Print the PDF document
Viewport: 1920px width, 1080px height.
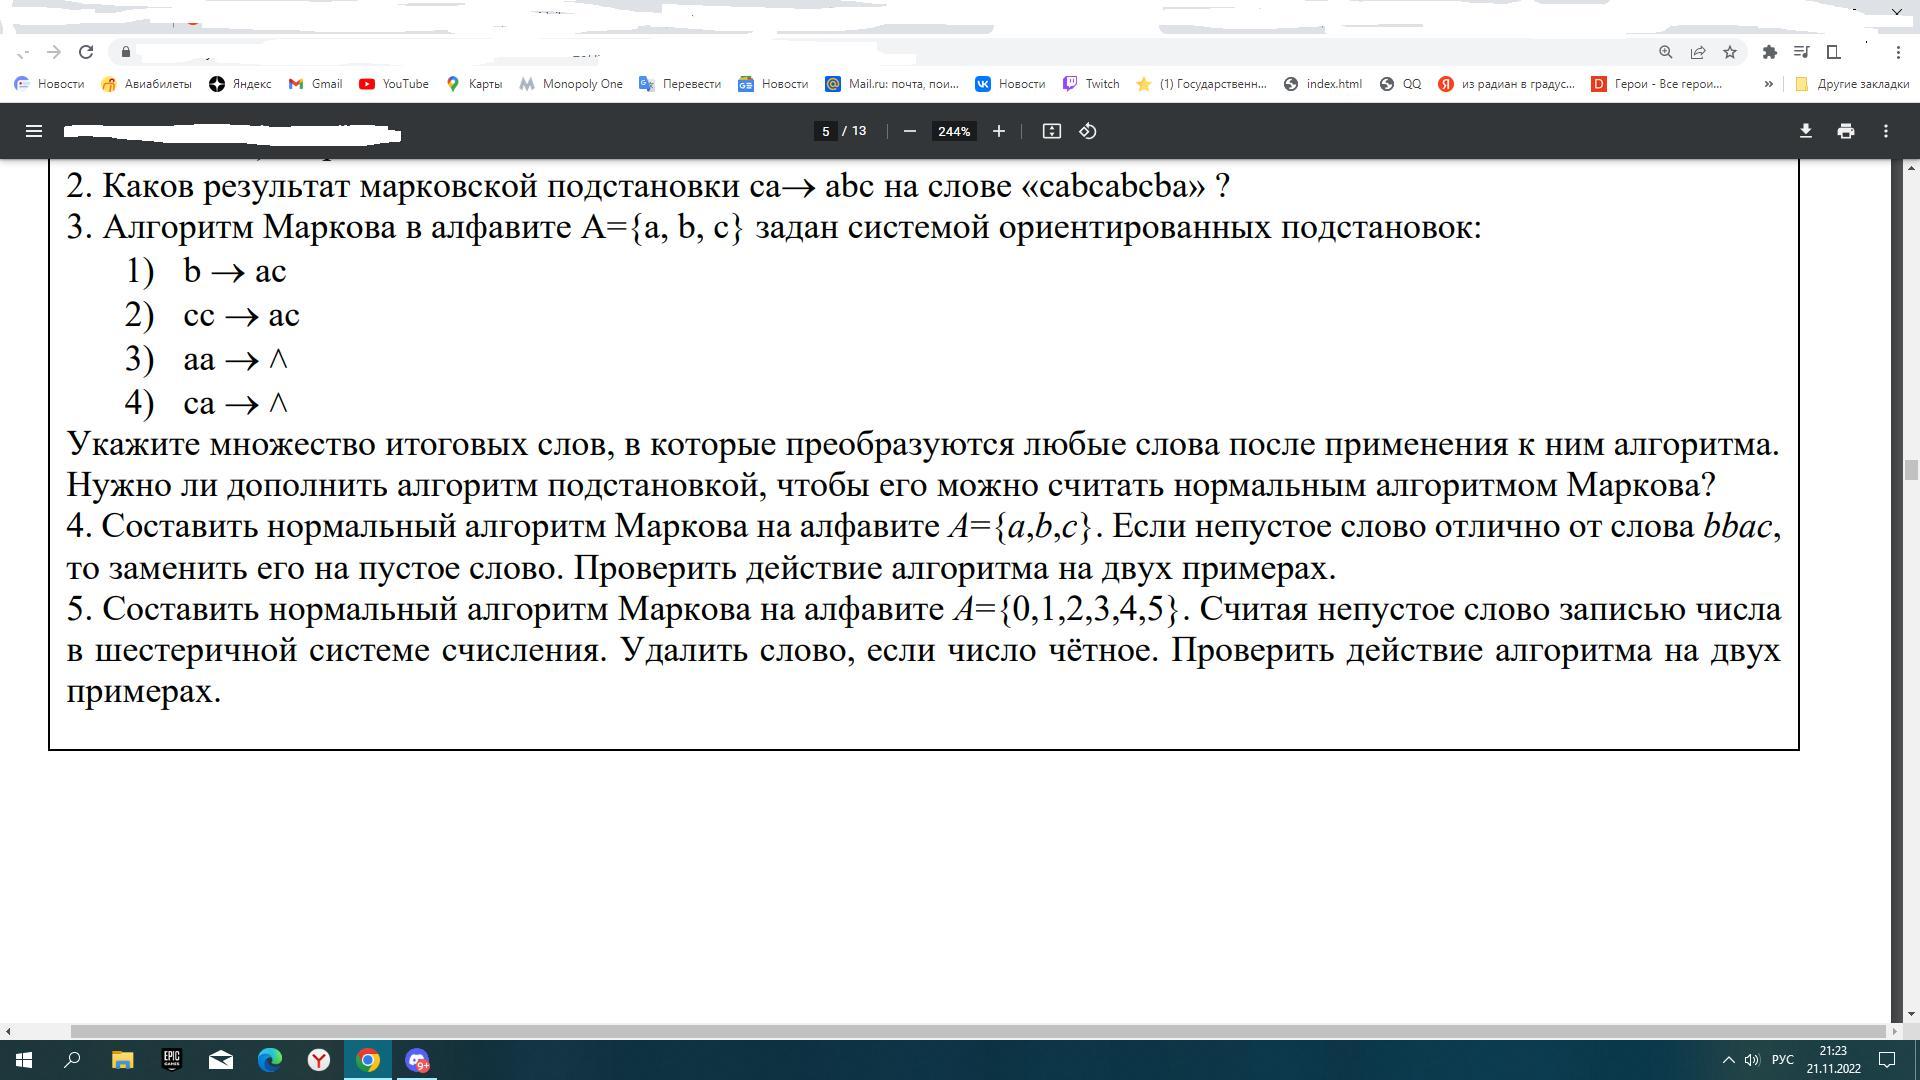[x=1845, y=131]
